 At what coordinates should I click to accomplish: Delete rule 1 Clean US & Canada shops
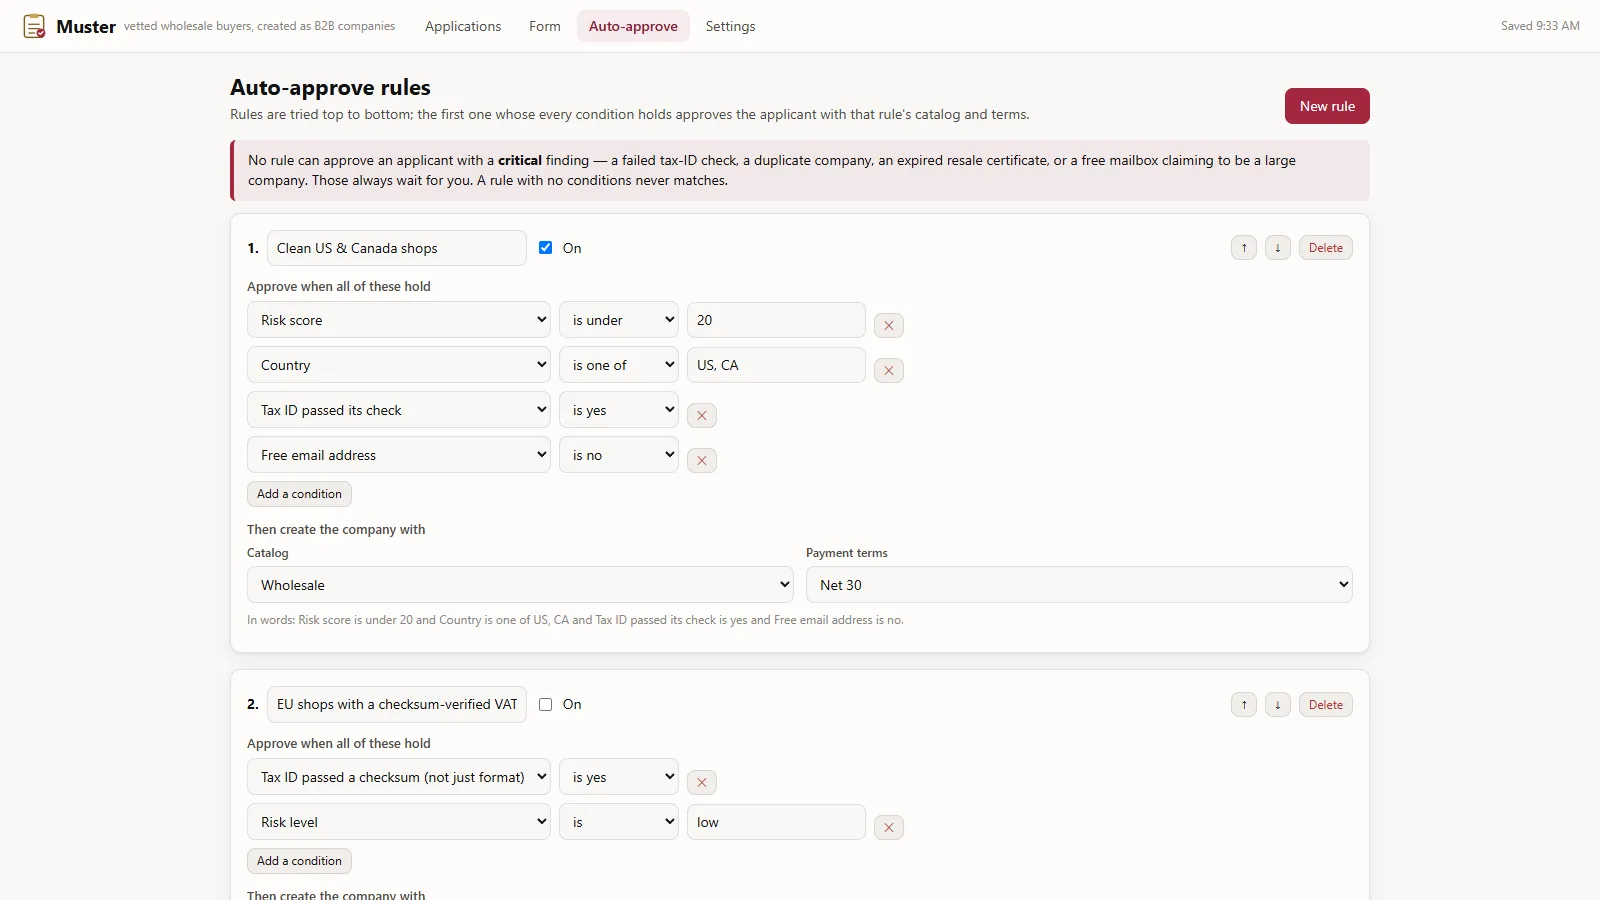1326,248
